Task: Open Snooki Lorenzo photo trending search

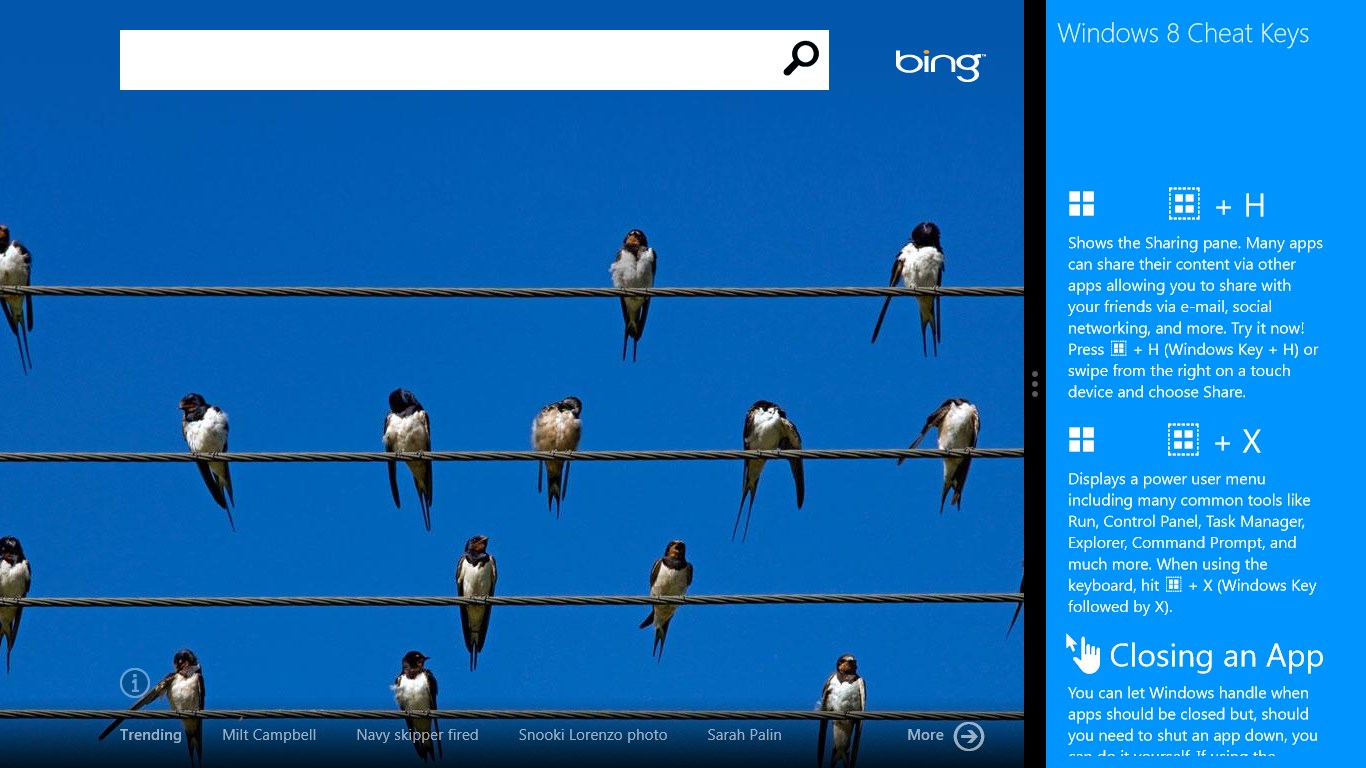Action: point(593,735)
